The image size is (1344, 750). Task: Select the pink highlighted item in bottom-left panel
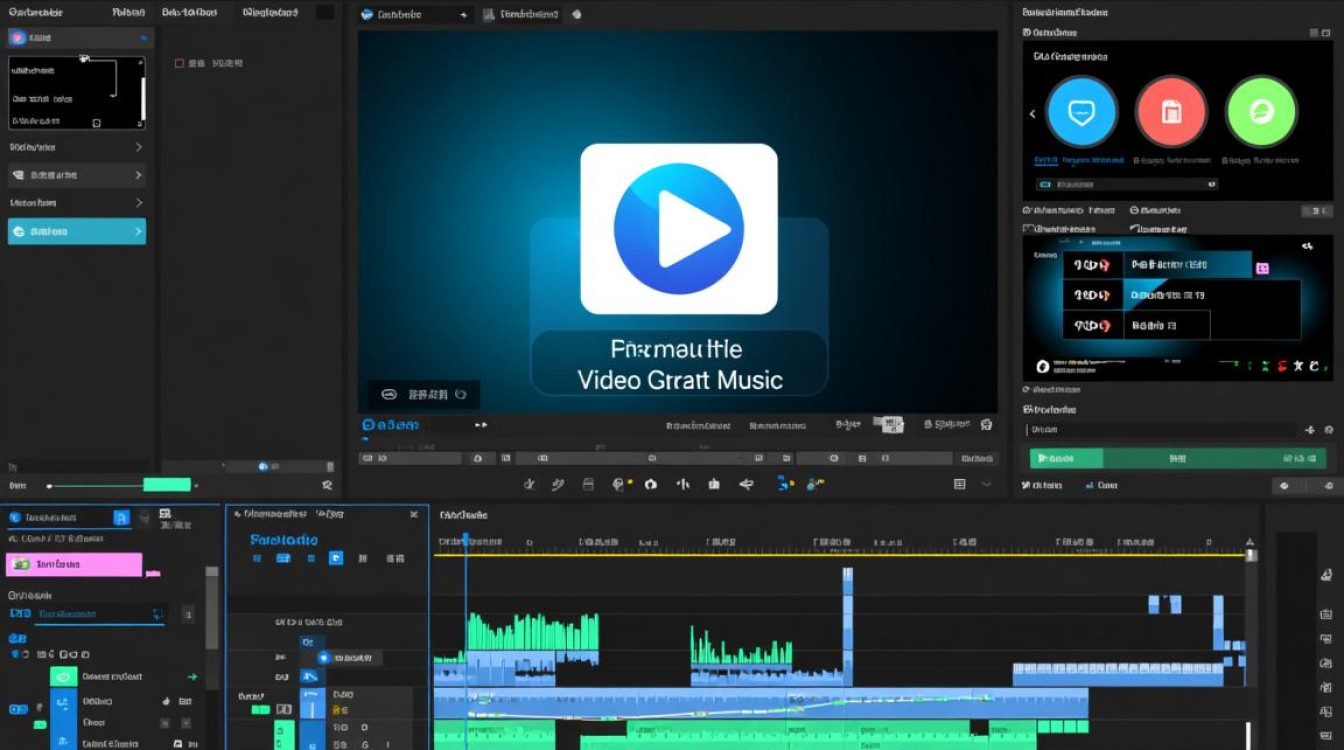click(74, 564)
